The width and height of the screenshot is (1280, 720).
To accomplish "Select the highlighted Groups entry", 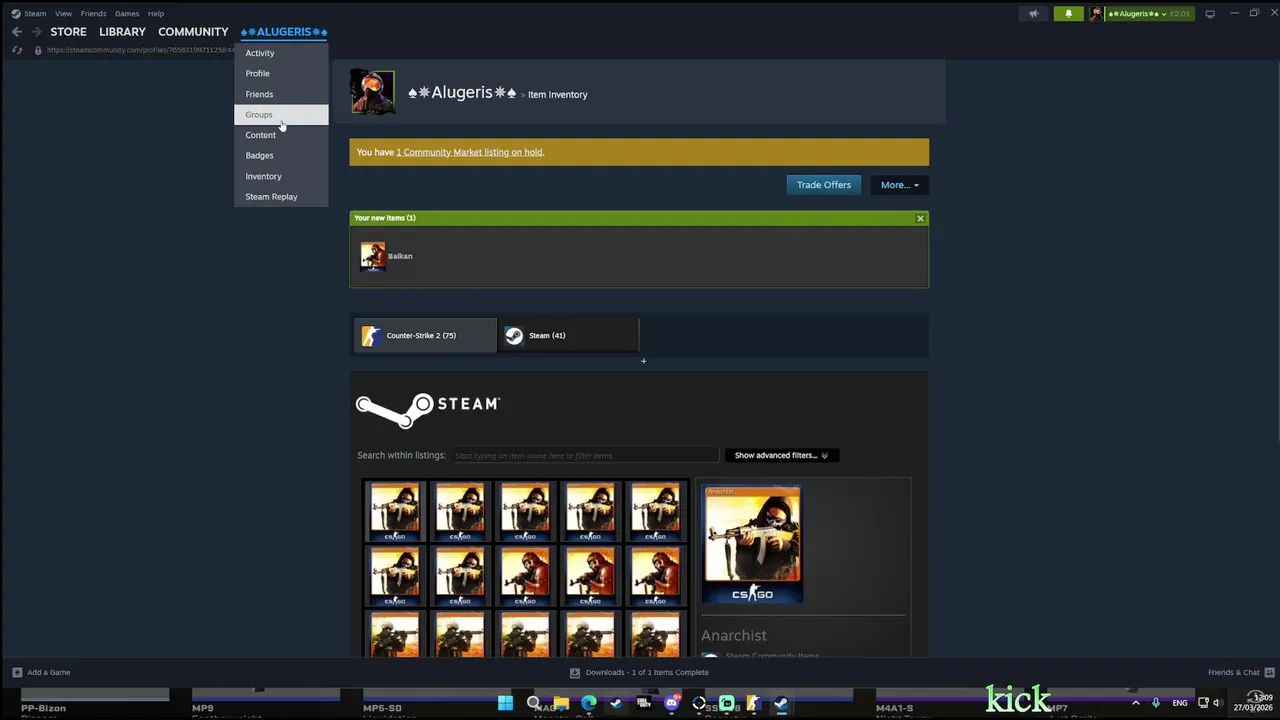I will coord(281,114).
